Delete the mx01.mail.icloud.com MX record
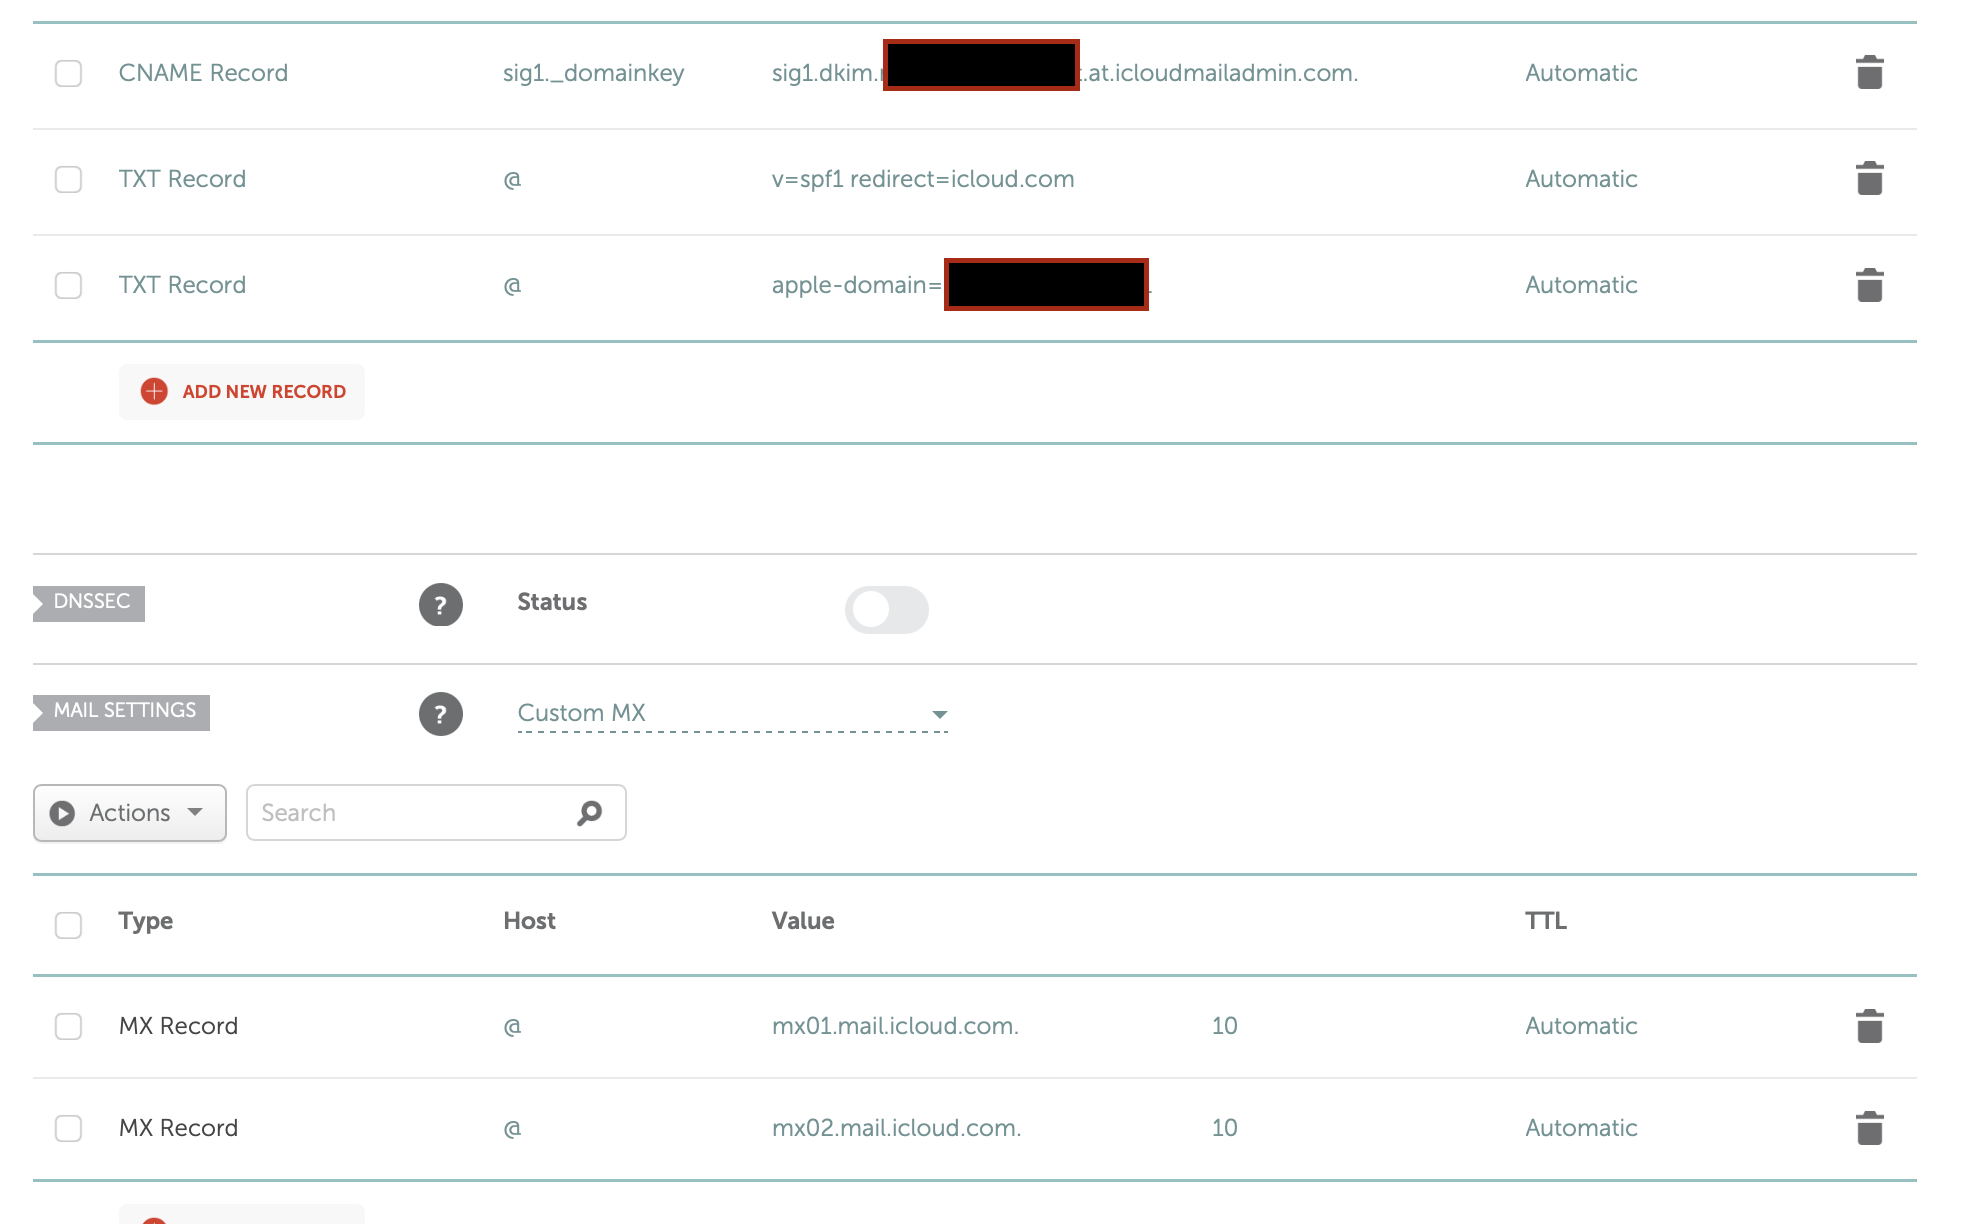 coord(1868,1026)
